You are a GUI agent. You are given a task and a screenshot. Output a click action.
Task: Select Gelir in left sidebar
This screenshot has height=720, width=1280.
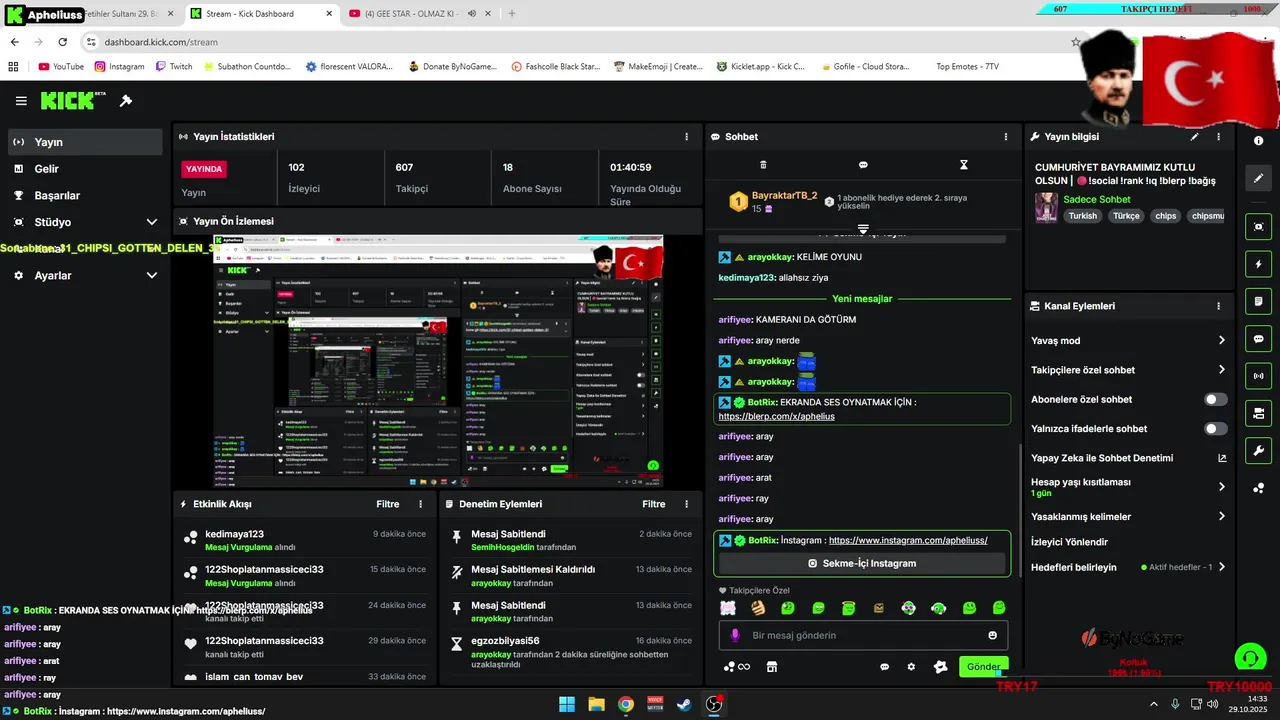pyautogui.click(x=85, y=169)
